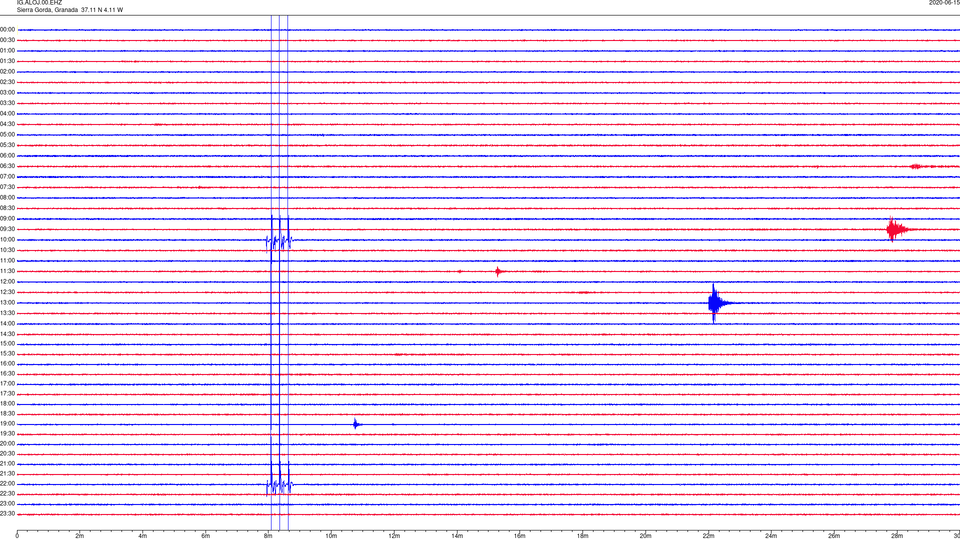Screen dimensions: 960x540
Task: Select the 04:30 trace time label
Action: (7, 124)
